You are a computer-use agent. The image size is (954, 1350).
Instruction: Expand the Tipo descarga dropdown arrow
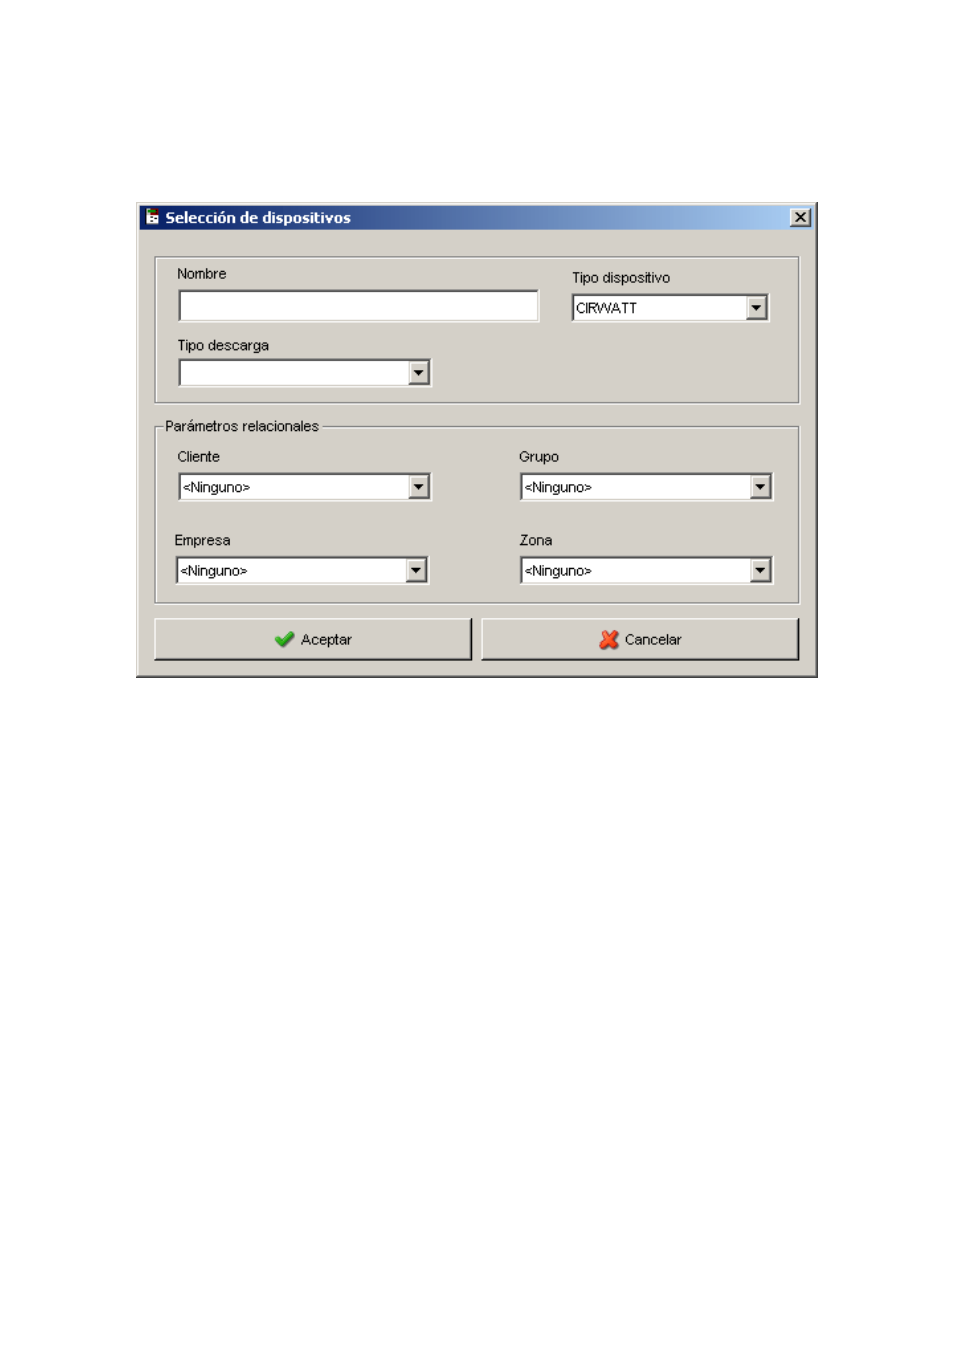(419, 373)
